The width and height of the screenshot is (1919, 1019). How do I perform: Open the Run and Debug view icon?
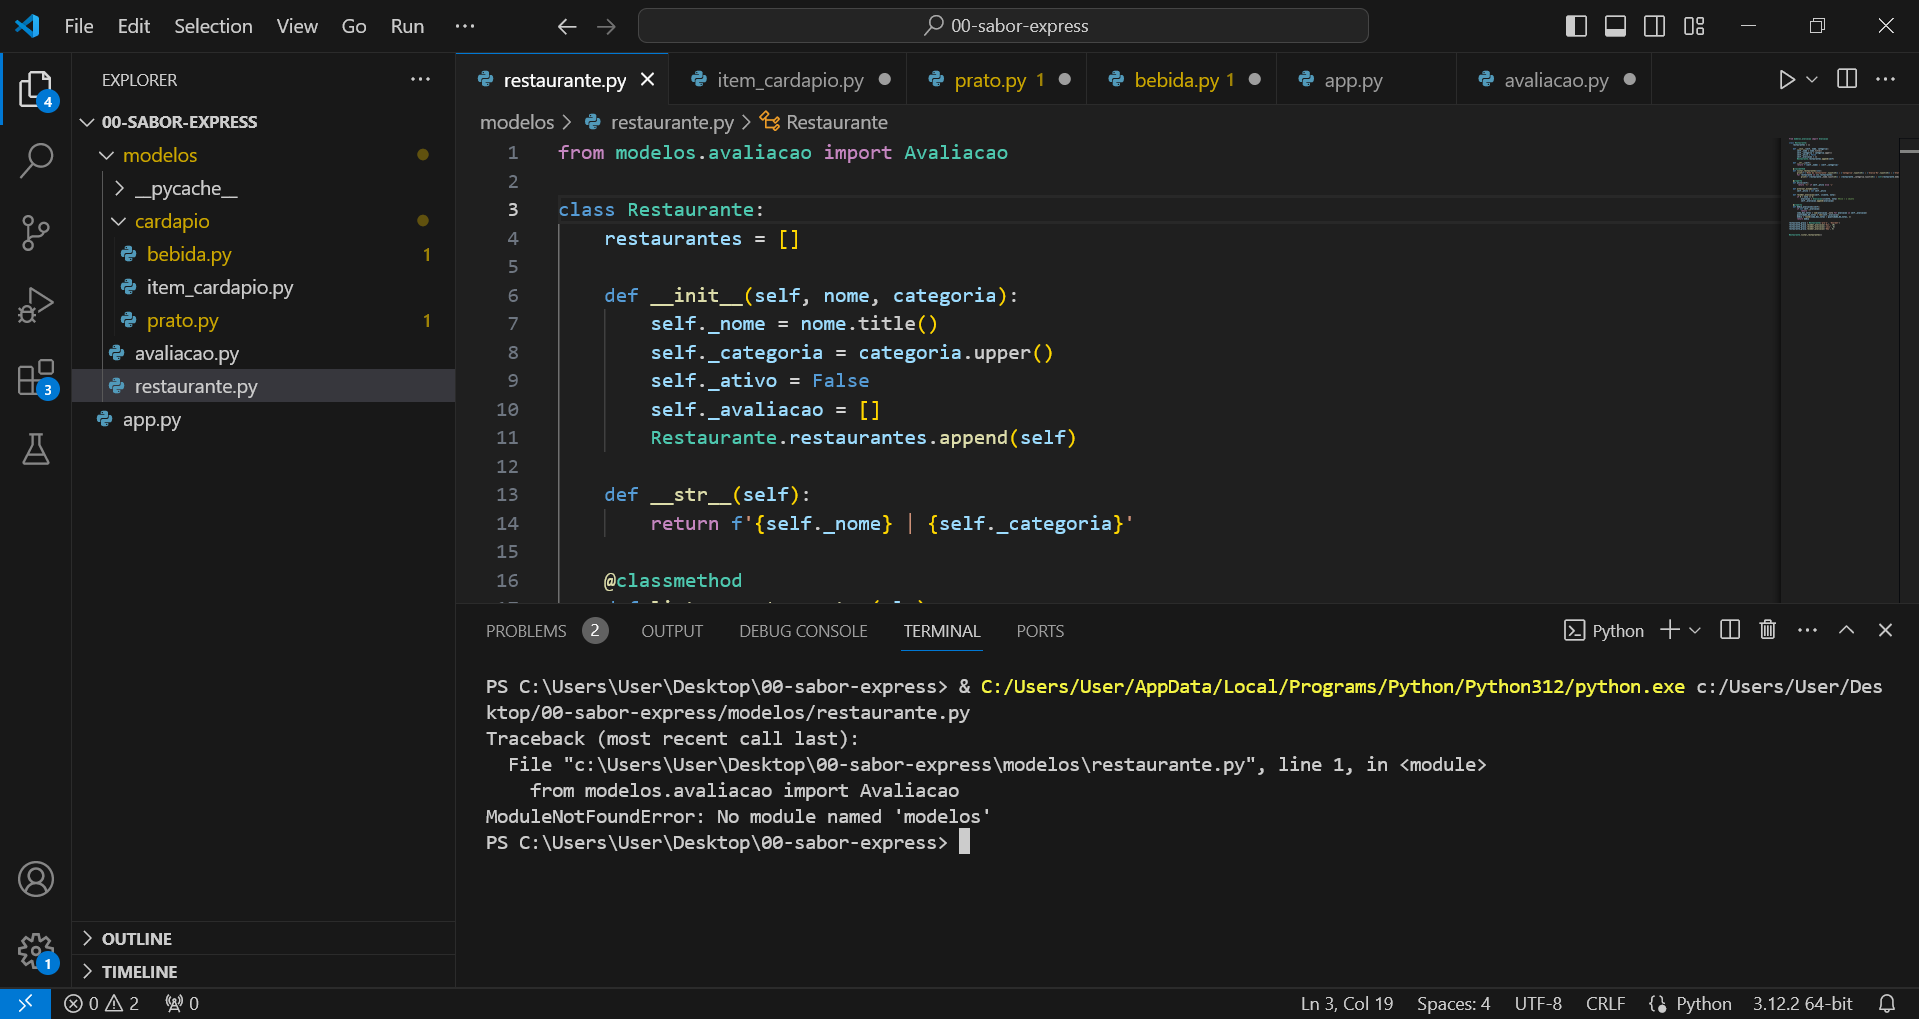(36, 305)
